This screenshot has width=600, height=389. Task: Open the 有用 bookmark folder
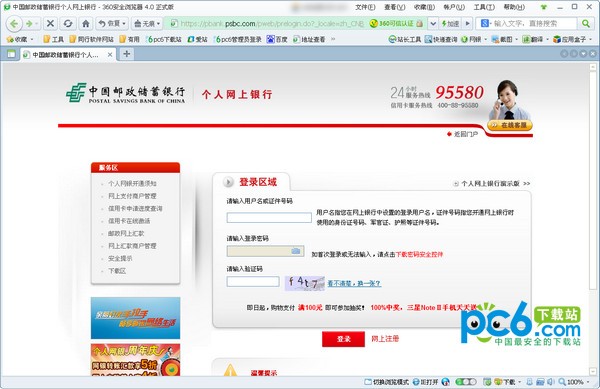click(129, 39)
